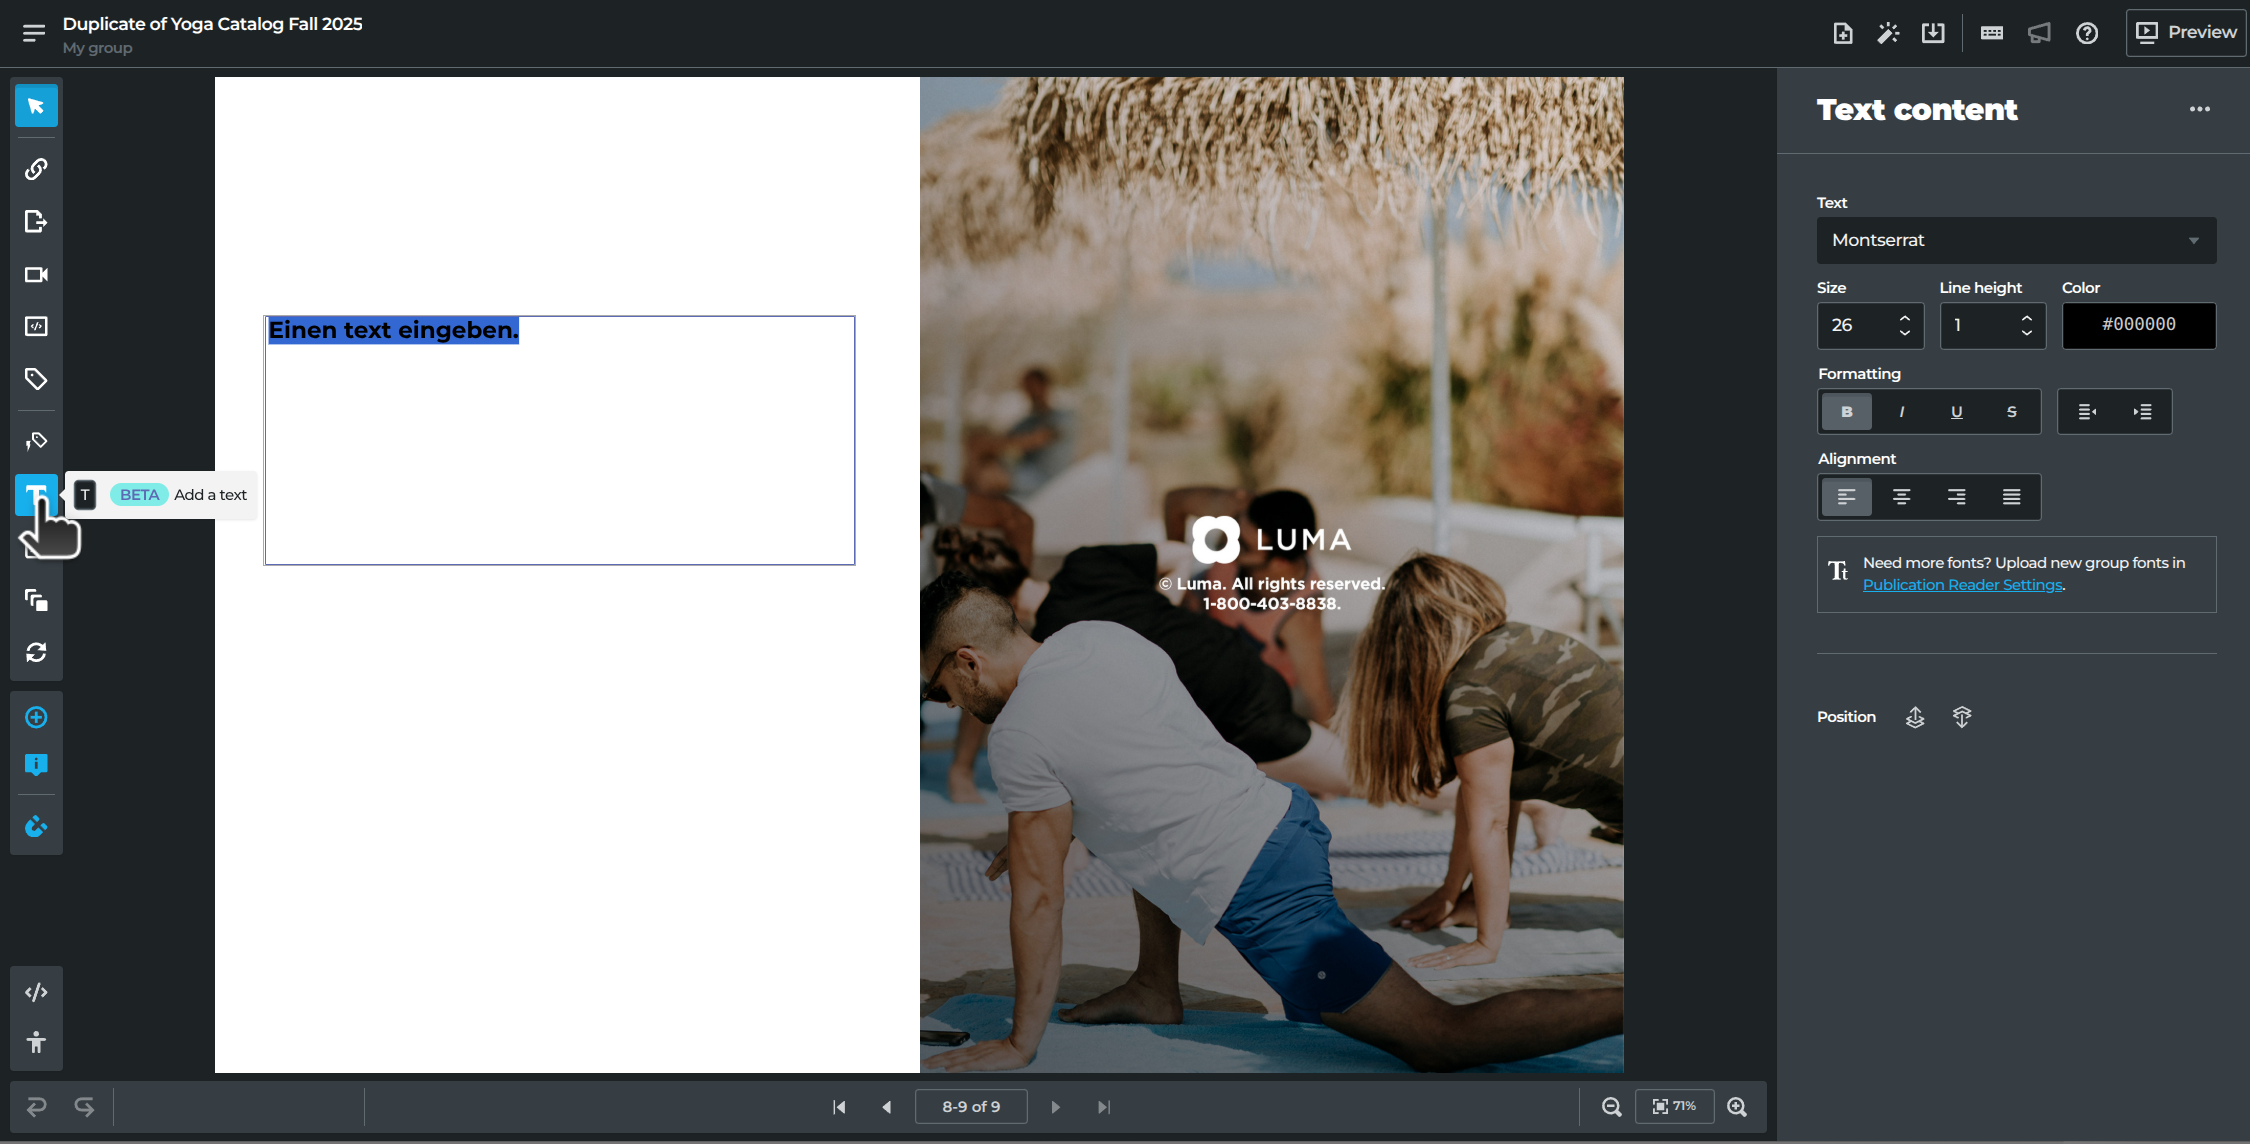
Task: Click the video tool icon
Action: click(36, 274)
